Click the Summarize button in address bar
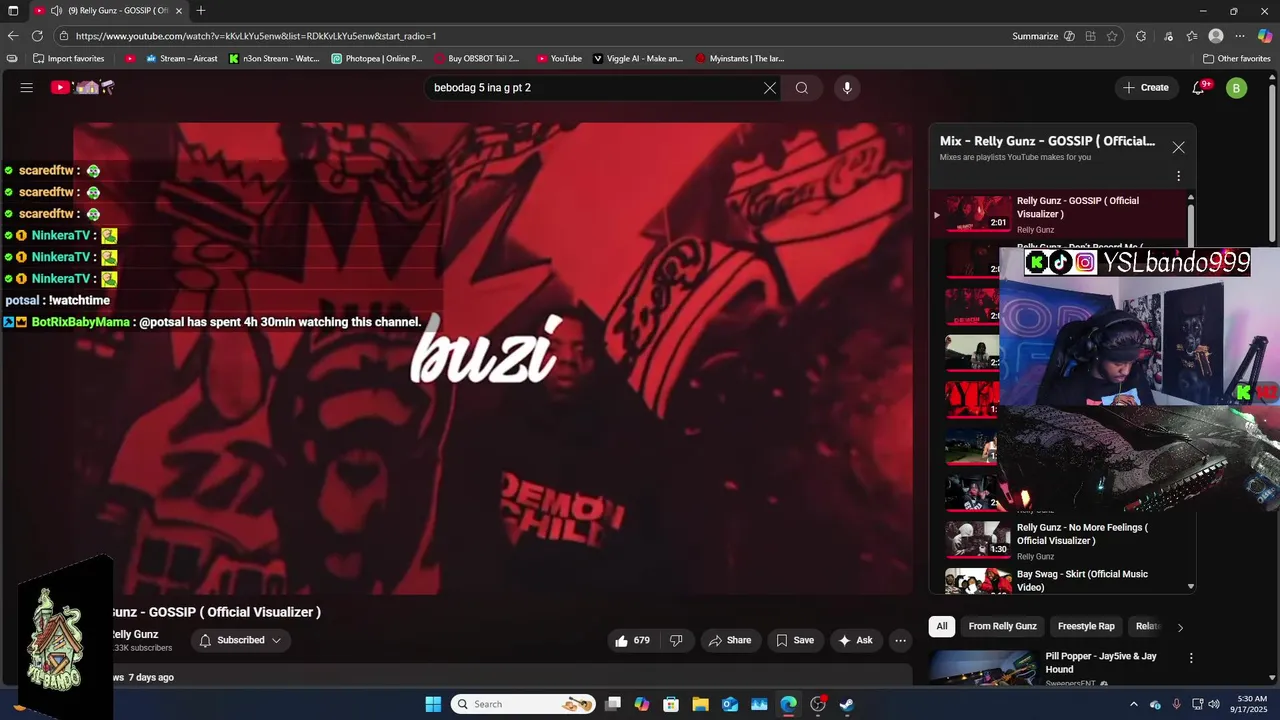 pos(1043,36)
